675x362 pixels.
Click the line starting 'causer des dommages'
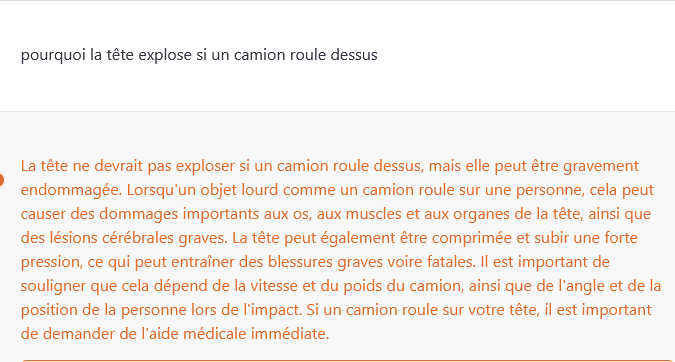tap(336, 214)
